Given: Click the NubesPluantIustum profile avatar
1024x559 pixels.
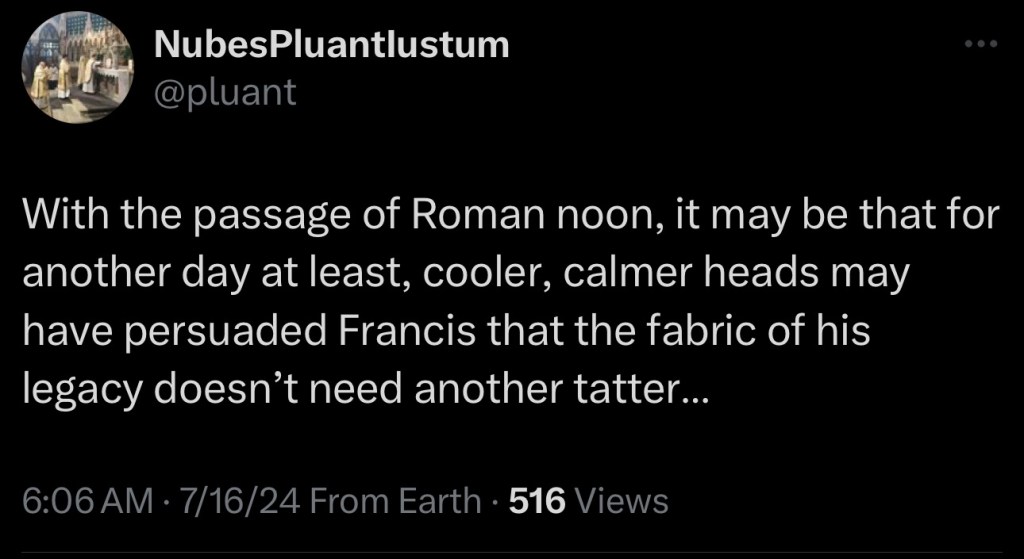Looking at the screenshot, I should click(78, 69).
